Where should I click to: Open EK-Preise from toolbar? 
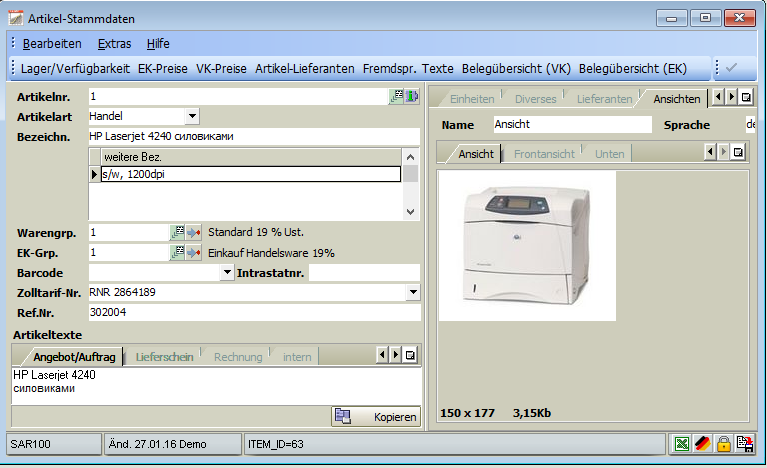point(163,68)
